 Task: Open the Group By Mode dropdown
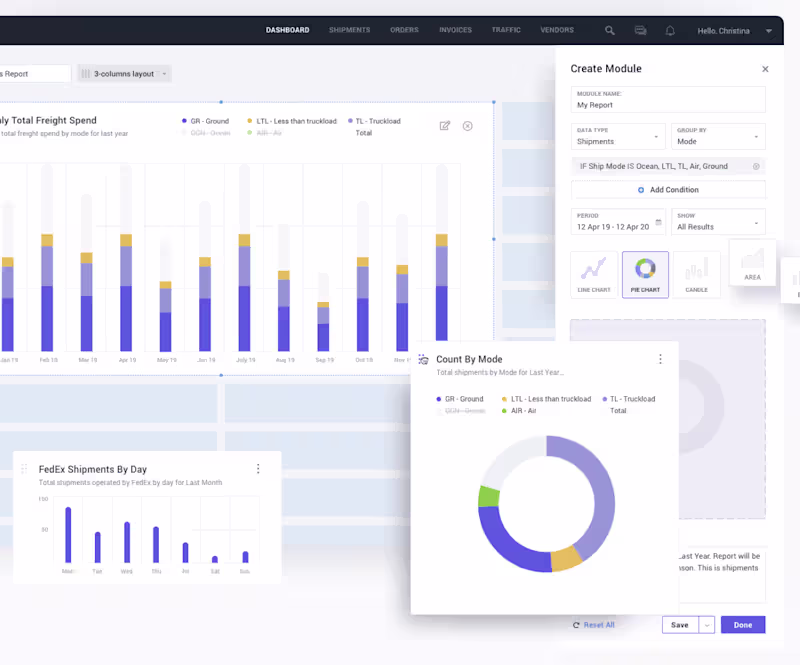click(718, 136)
